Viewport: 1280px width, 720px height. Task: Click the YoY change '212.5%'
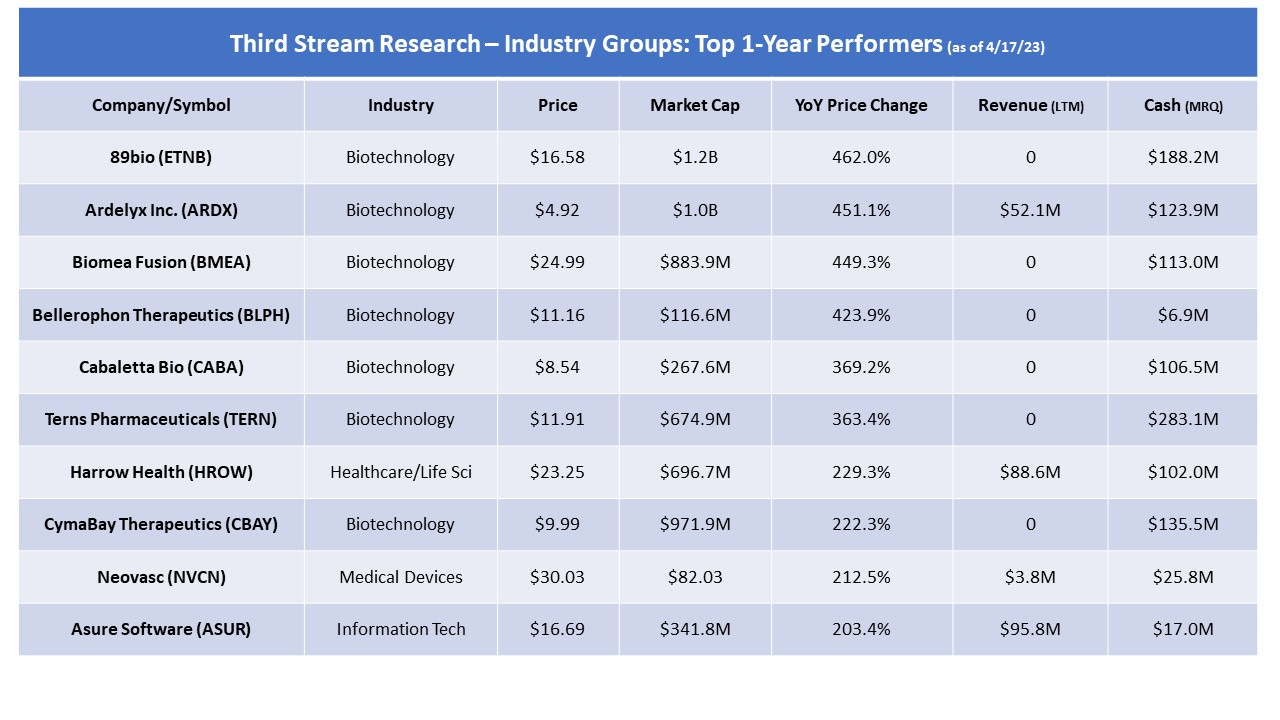pyautogui.click(x=861, y=577)
